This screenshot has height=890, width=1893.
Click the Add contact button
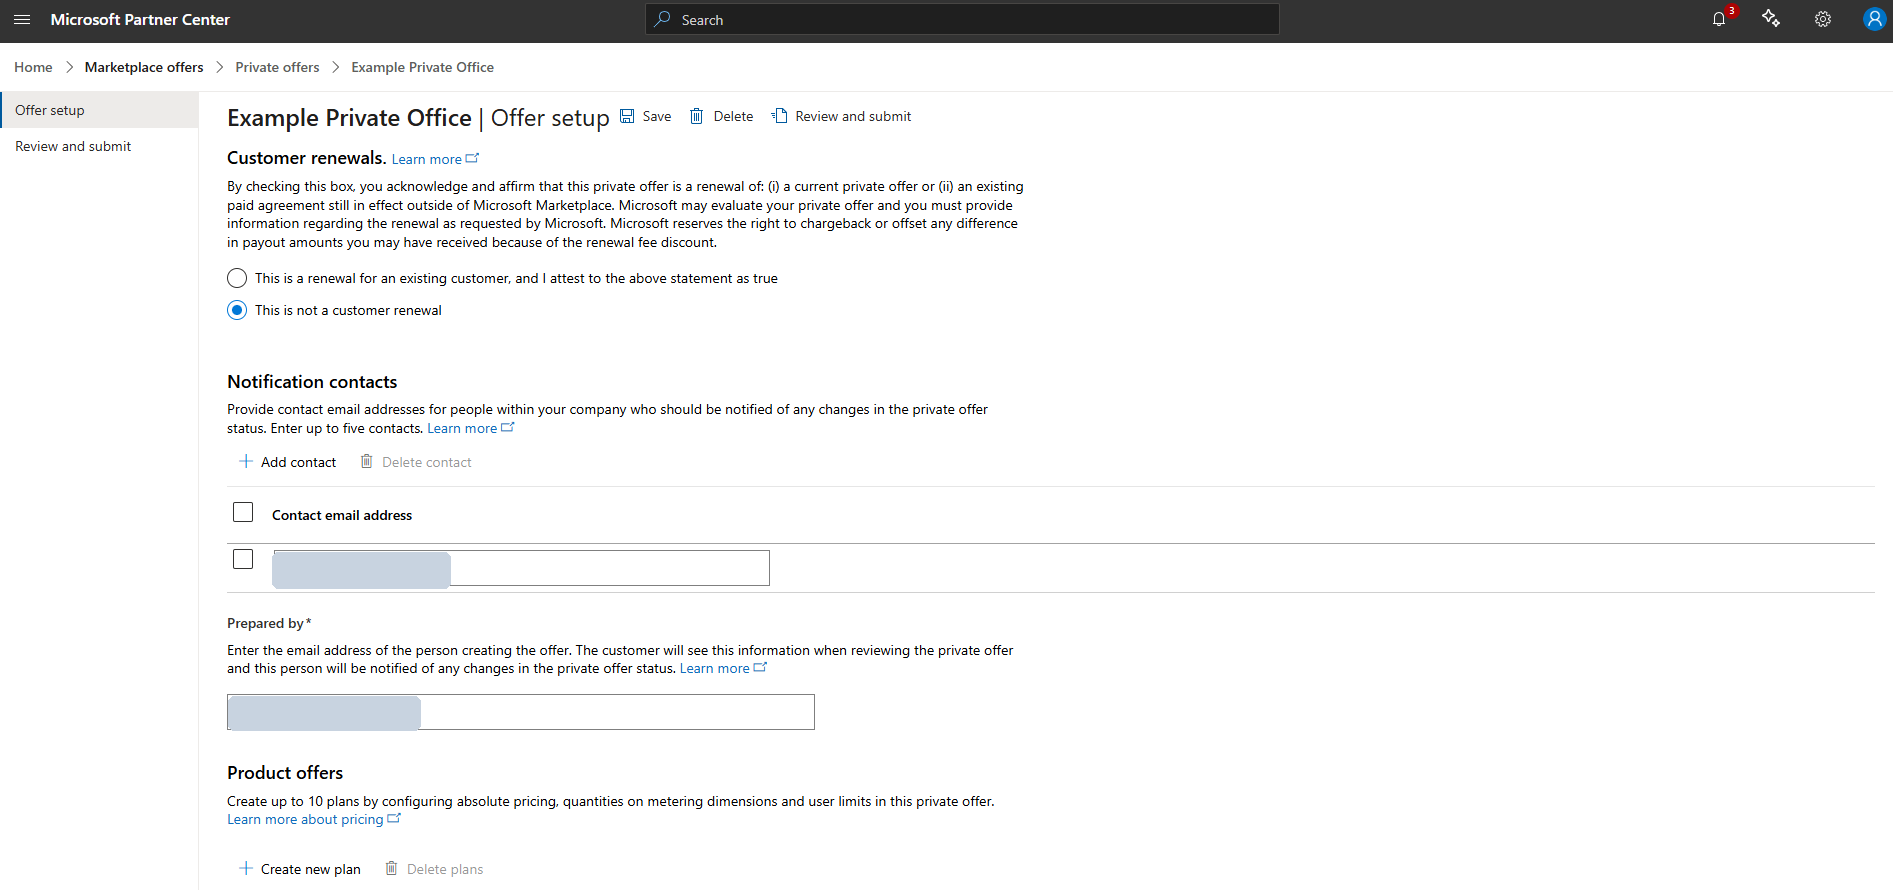(x=287, y=462)
